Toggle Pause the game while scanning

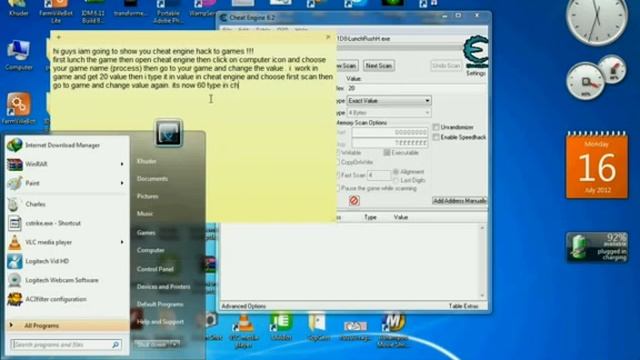pyautogui.click(x=338, y=189)
